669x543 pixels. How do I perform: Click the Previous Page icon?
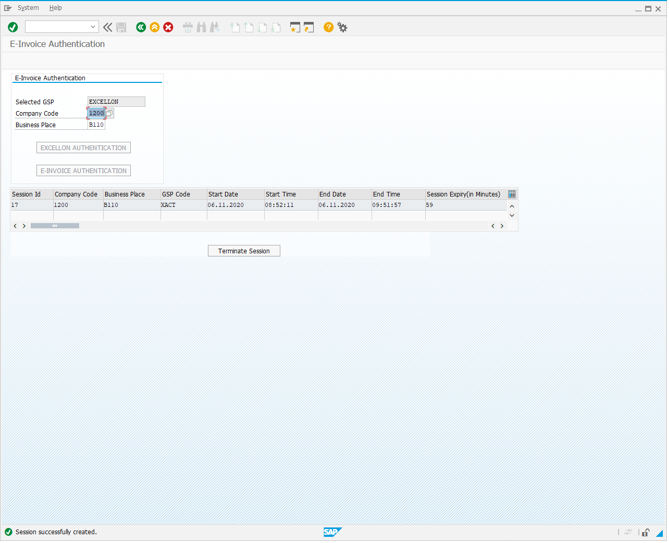(249, 27)
